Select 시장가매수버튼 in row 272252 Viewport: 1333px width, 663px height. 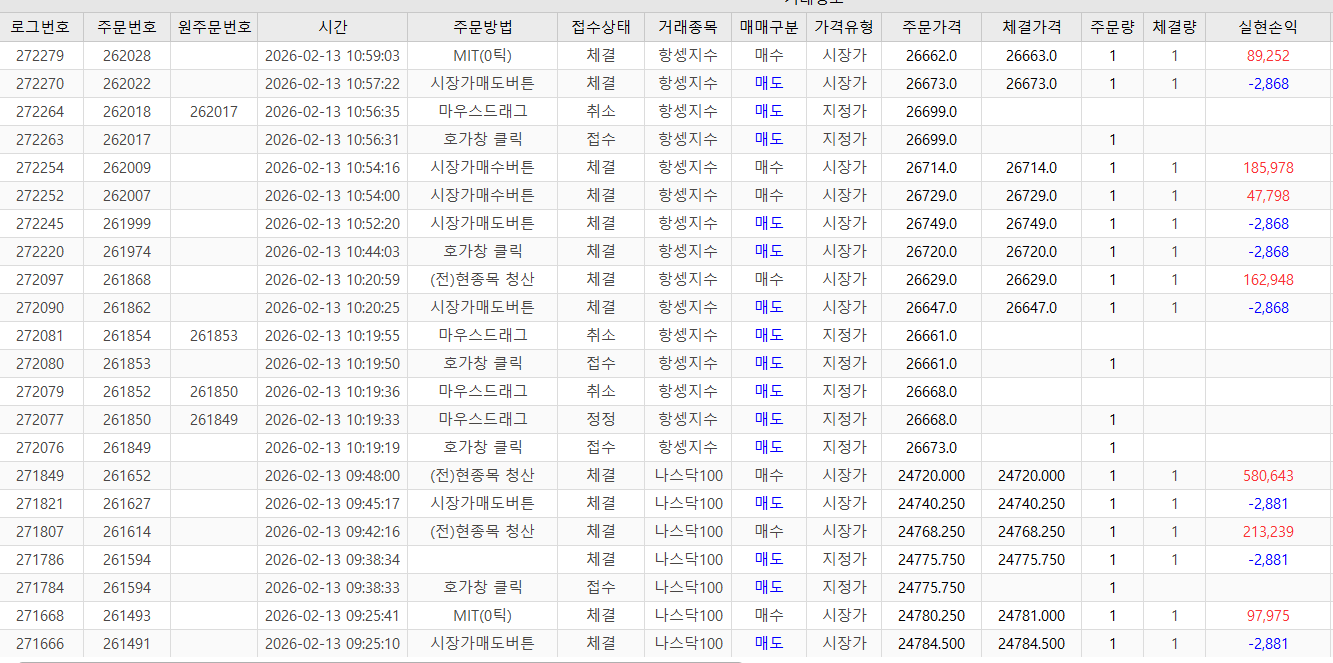(482, 196)
